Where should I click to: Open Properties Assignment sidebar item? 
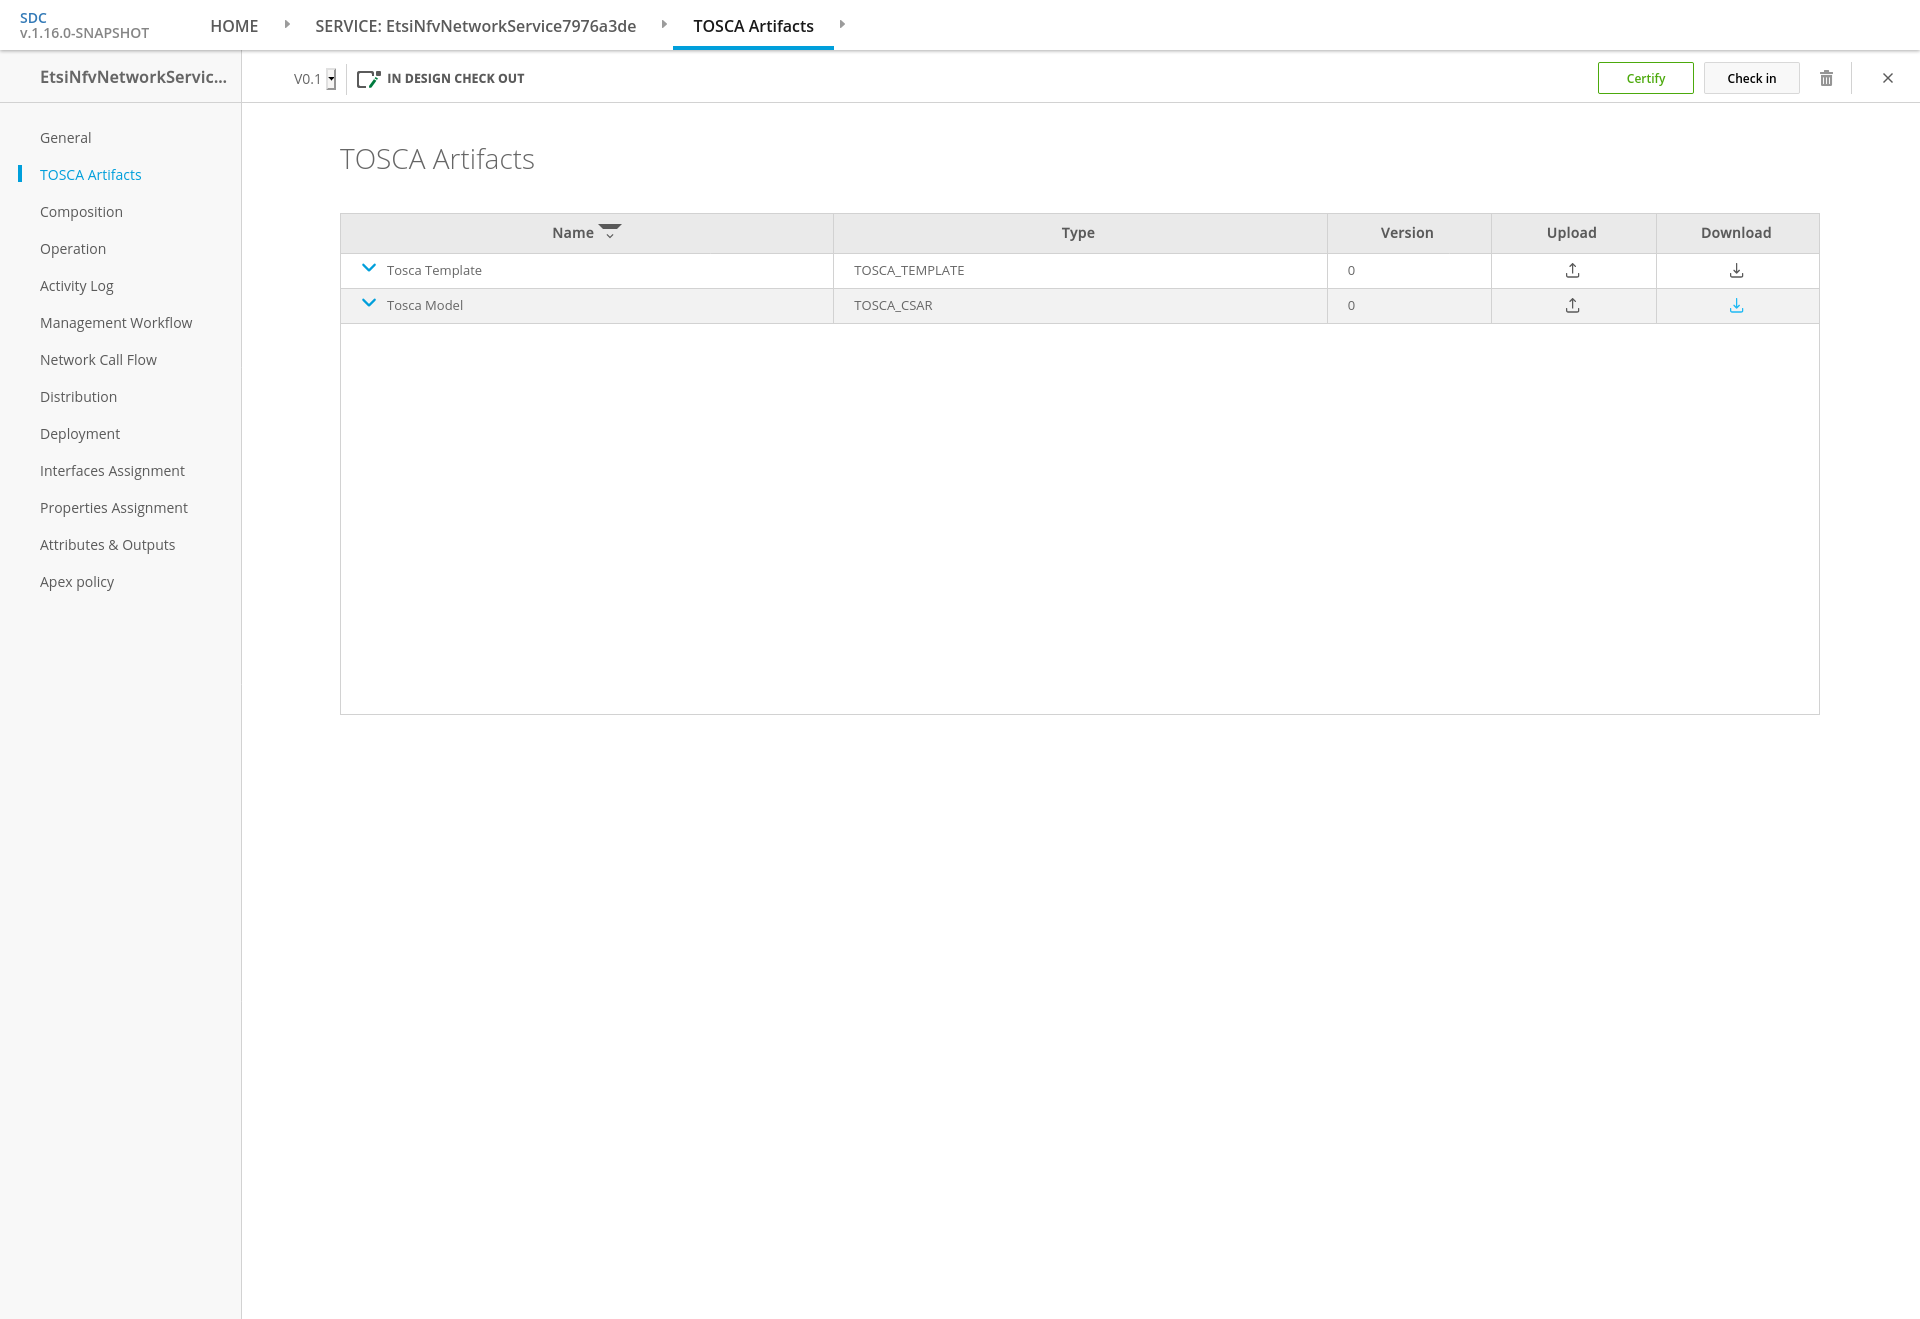[114, 508]
